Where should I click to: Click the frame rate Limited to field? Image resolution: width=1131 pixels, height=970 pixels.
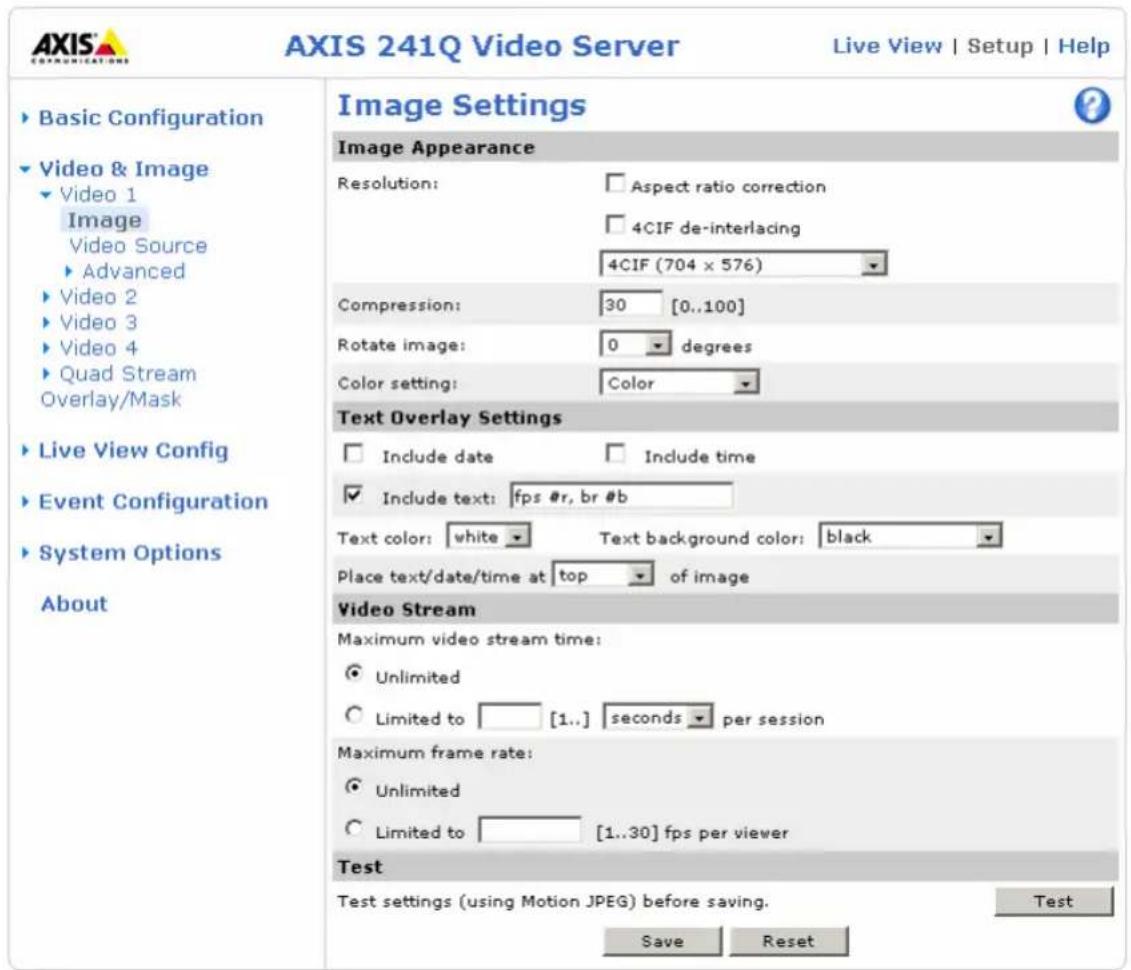click(x=530, y=830)
